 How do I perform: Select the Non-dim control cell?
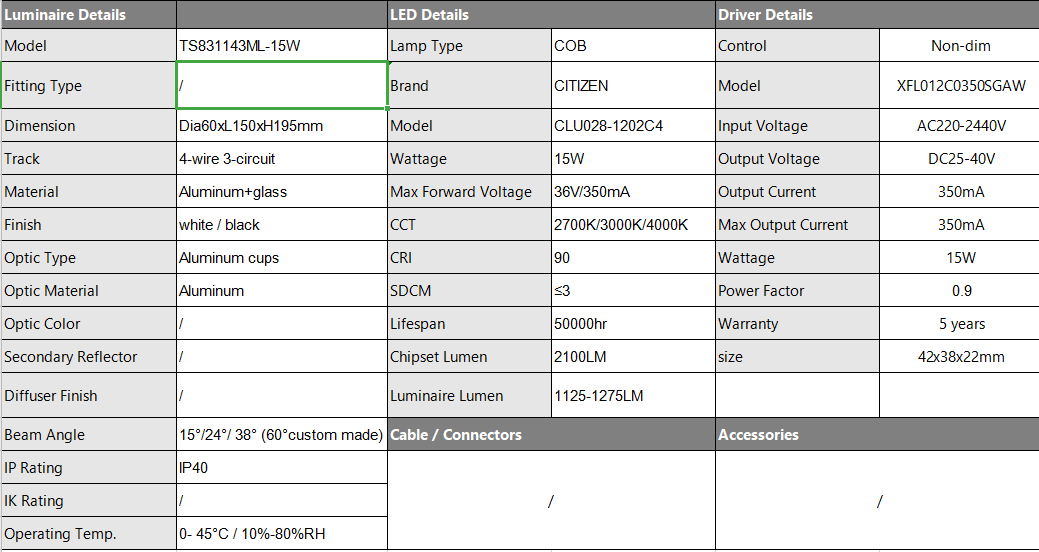coord(959,46)
